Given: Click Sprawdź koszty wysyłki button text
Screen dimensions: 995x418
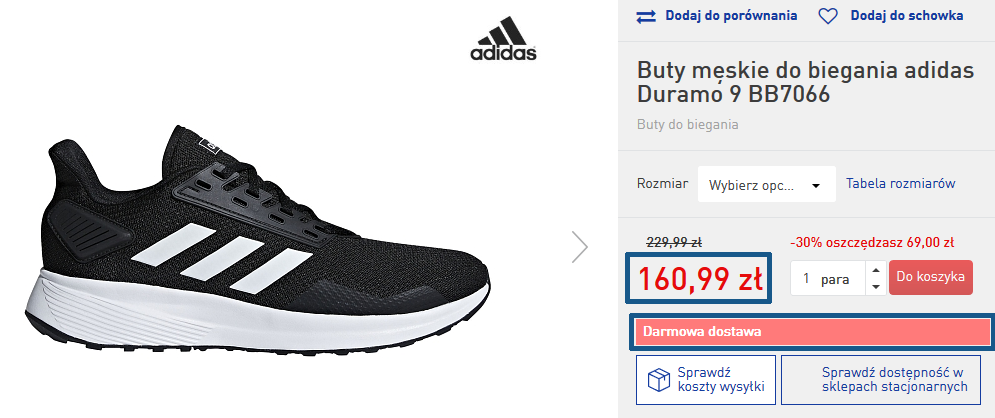Looking at the screenshot, I should 720,380.
